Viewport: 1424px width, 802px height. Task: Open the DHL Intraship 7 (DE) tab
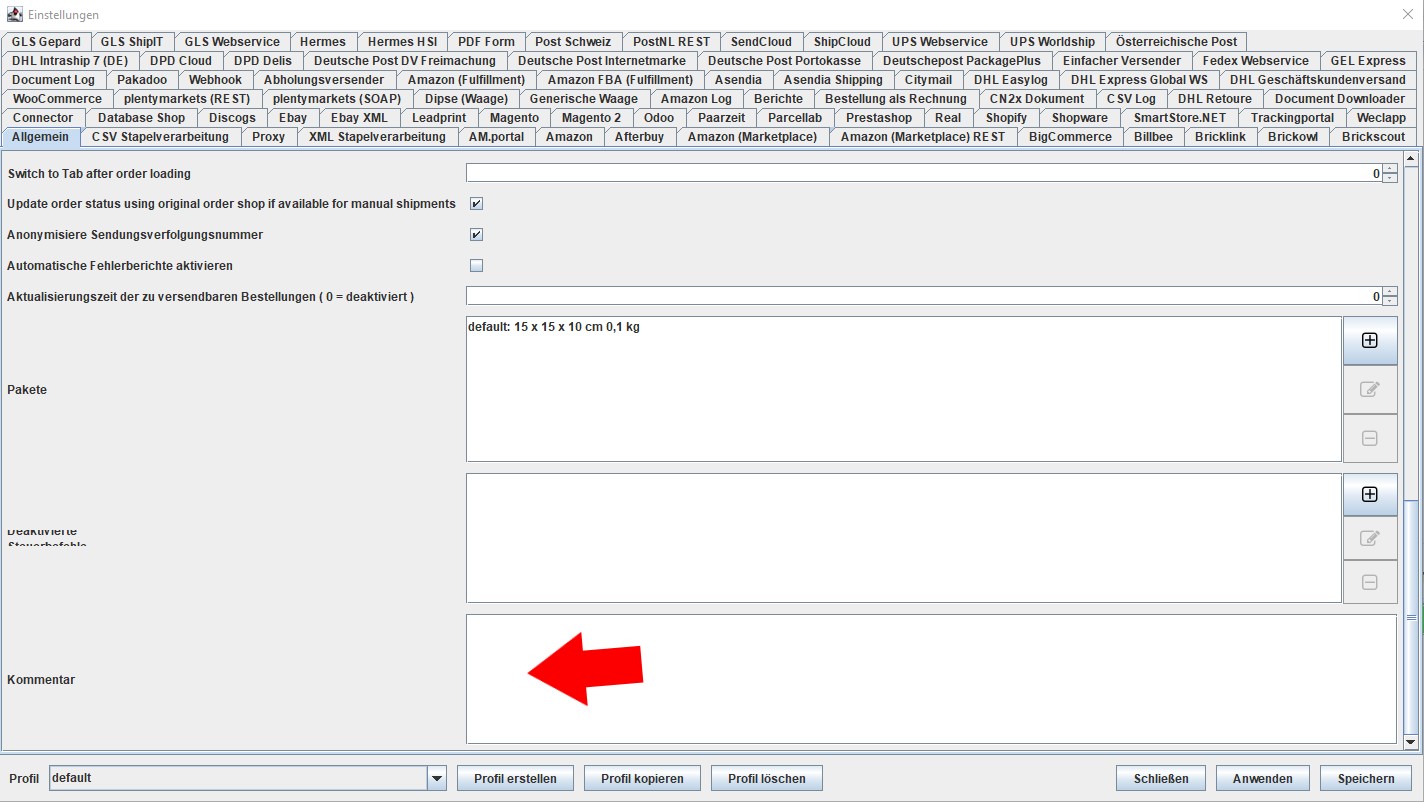click(70, 61)
